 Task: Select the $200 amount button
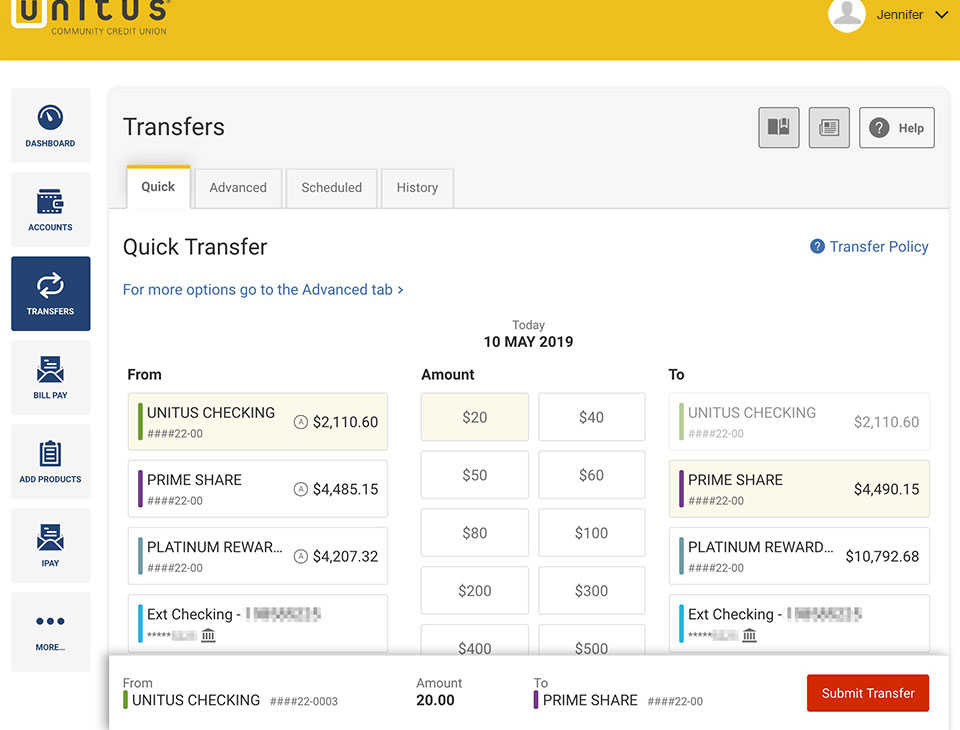(474, 590)
